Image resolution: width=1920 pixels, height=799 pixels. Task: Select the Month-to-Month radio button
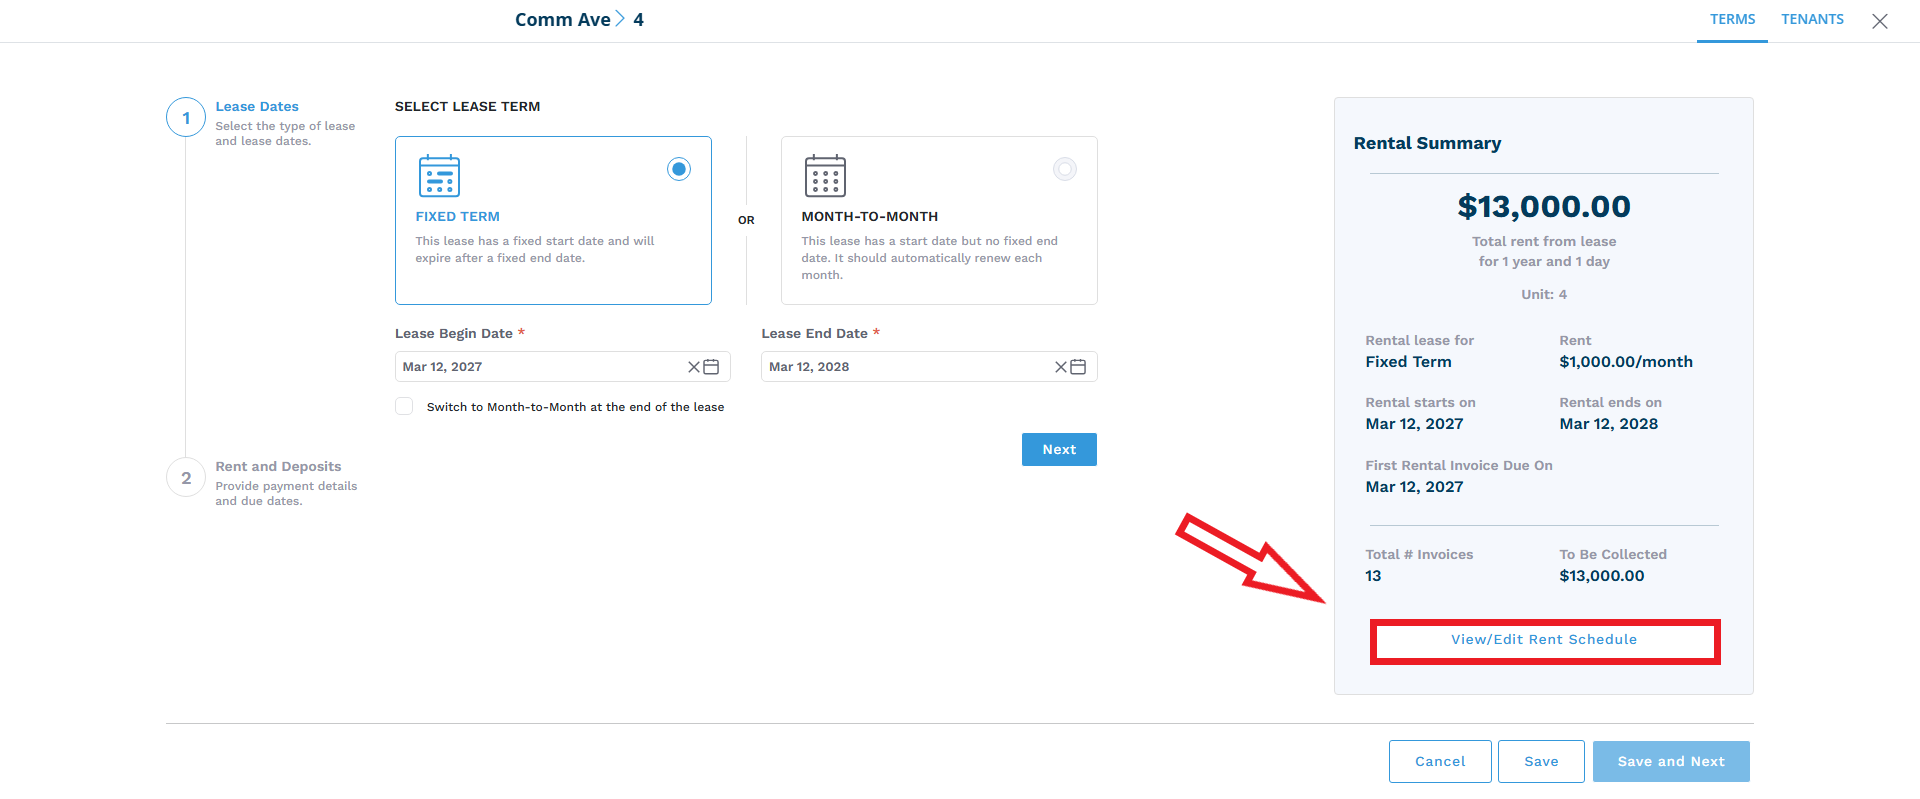click(1065, 169)
